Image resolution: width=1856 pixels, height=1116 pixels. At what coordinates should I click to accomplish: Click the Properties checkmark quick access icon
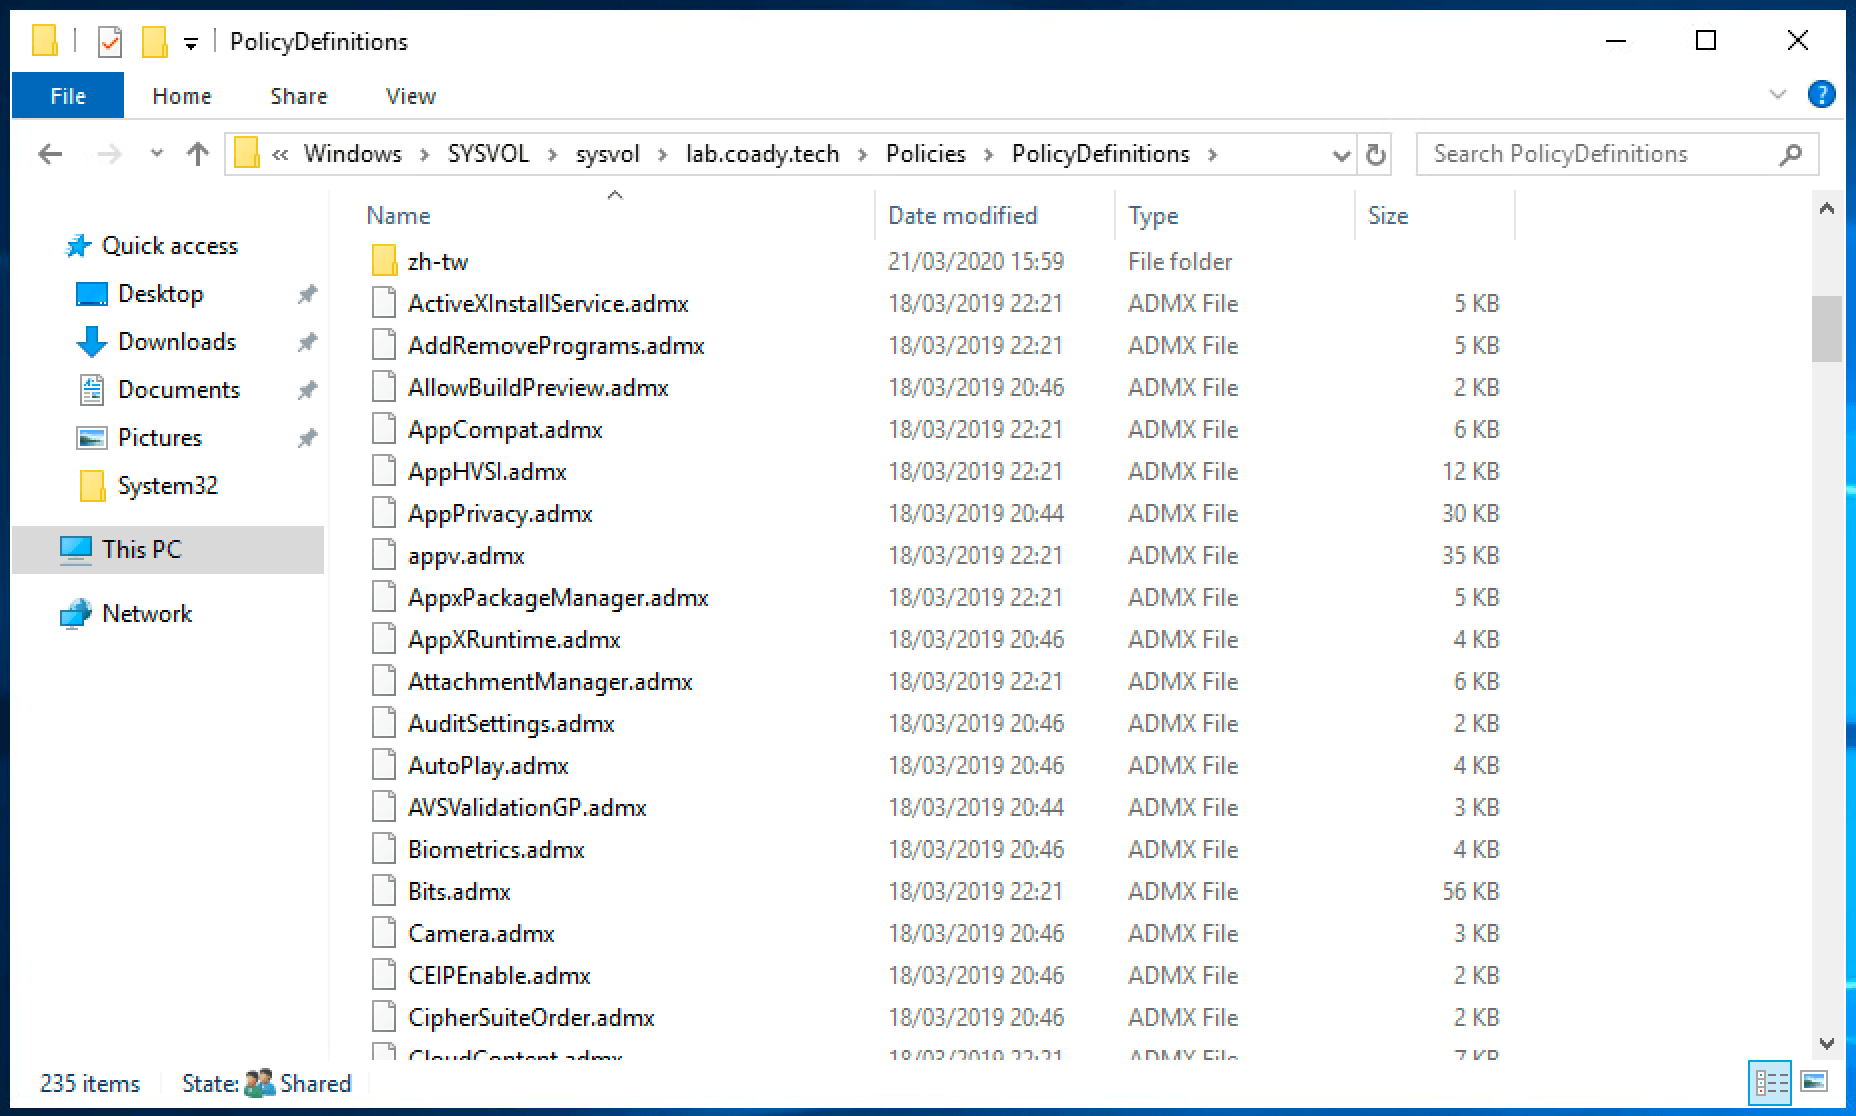point(110,42)
